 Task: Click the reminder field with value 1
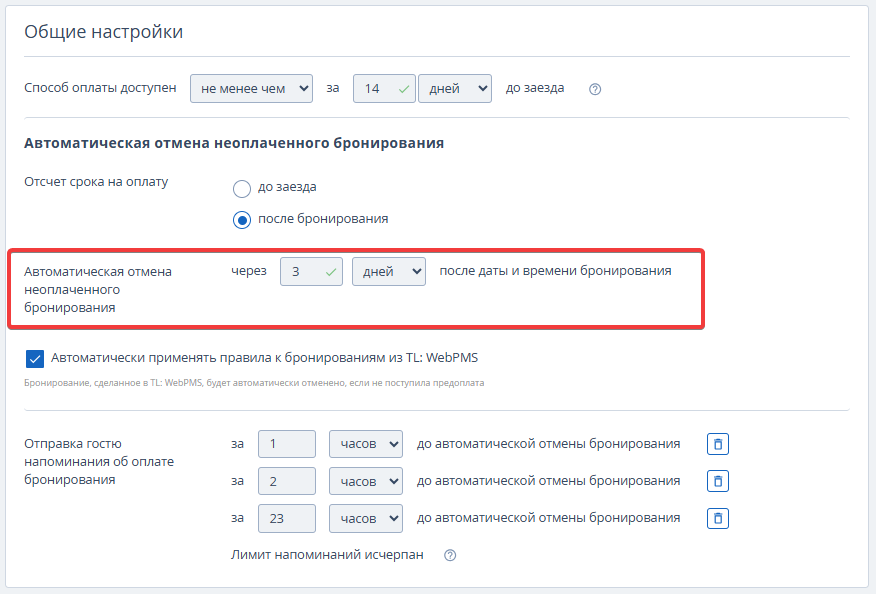click(x=287, y=444)
